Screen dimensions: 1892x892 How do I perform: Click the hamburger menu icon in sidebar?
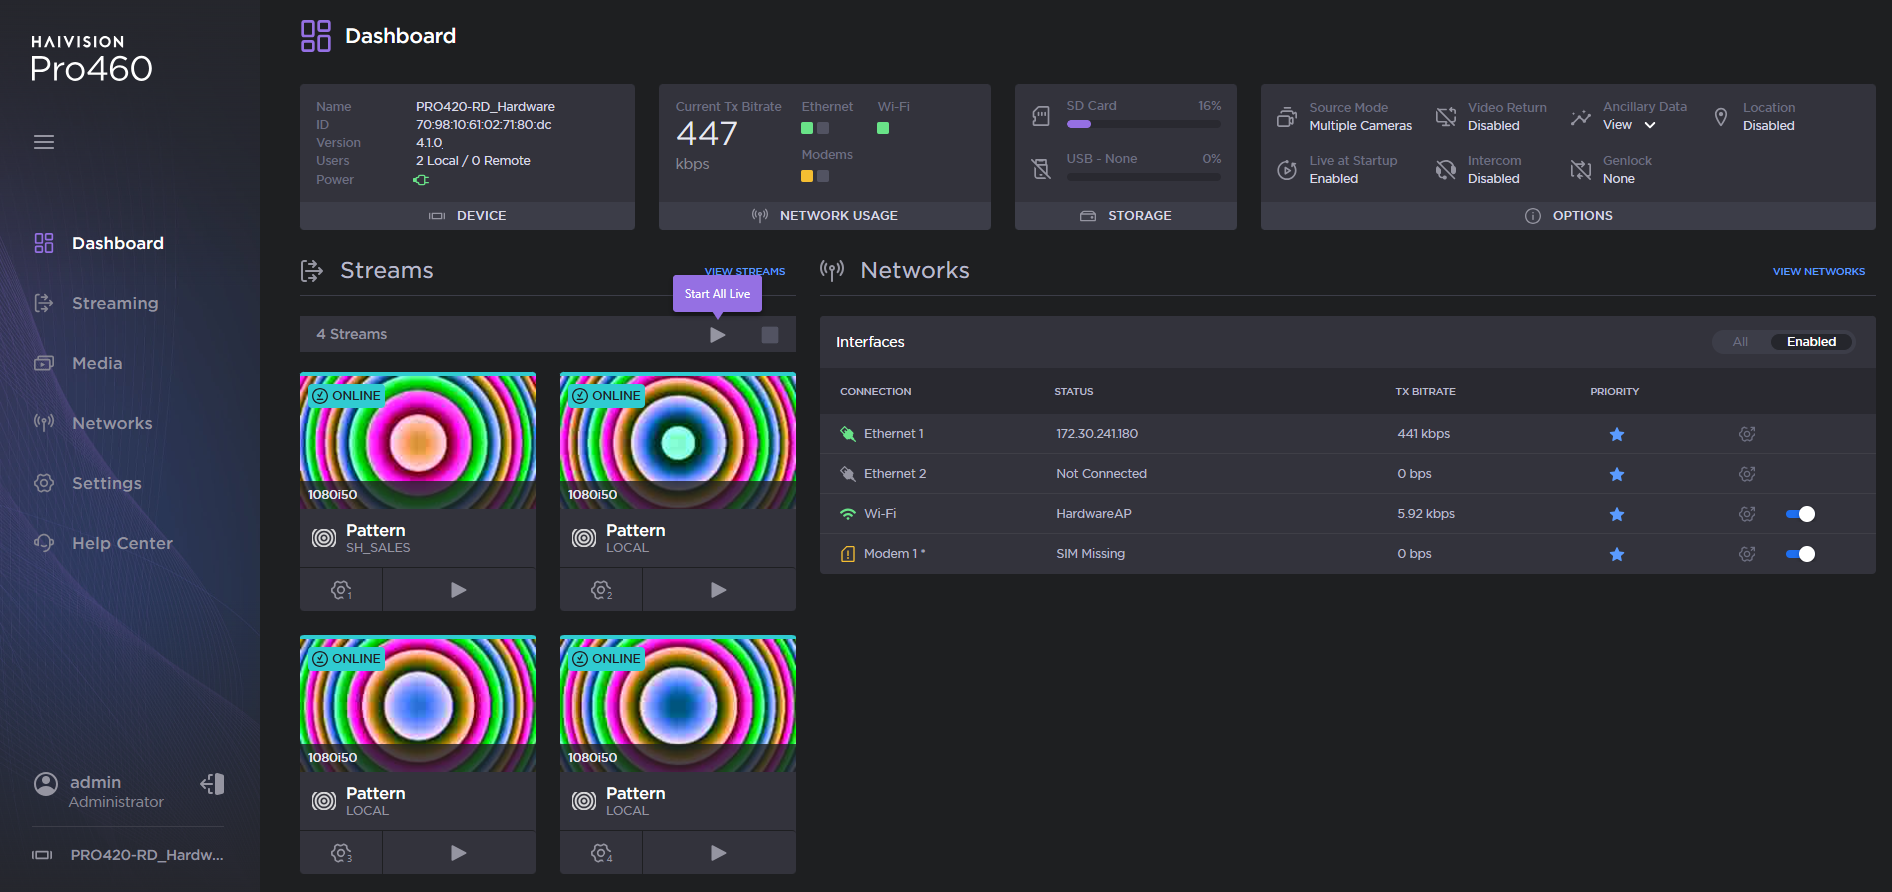44,142
